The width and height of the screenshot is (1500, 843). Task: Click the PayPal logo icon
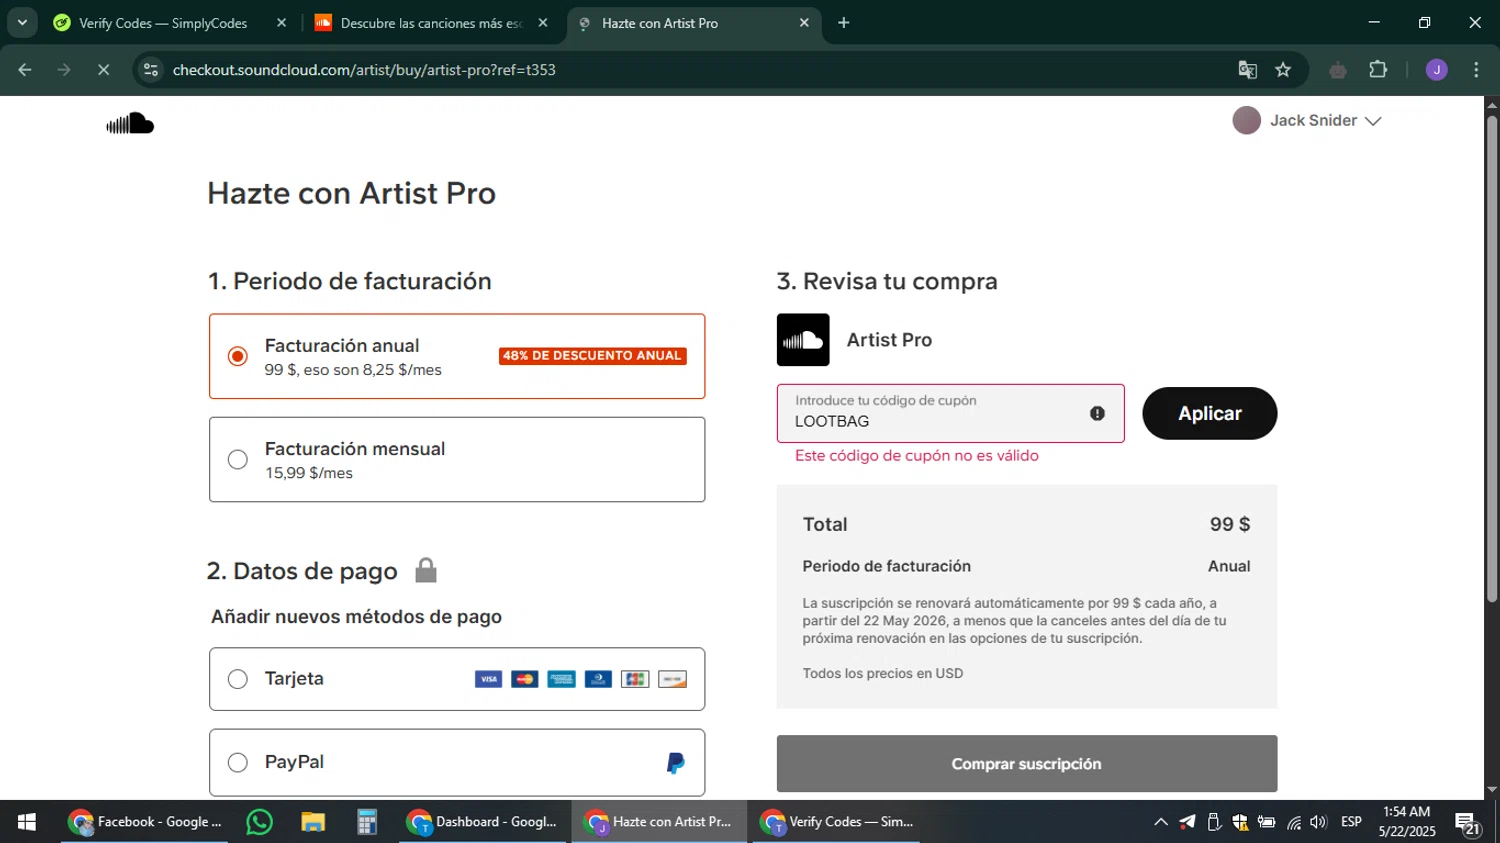(x=676, y=763)
